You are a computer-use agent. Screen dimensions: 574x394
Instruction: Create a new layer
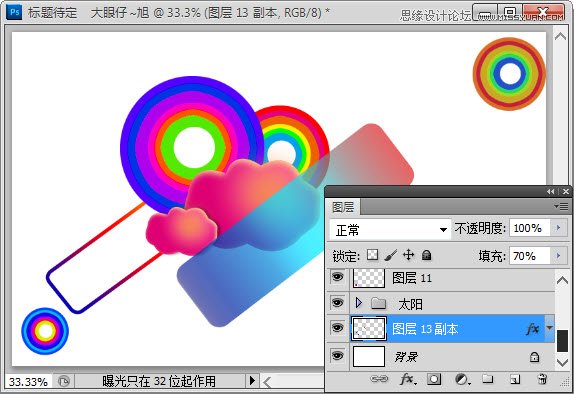(515, 379)
